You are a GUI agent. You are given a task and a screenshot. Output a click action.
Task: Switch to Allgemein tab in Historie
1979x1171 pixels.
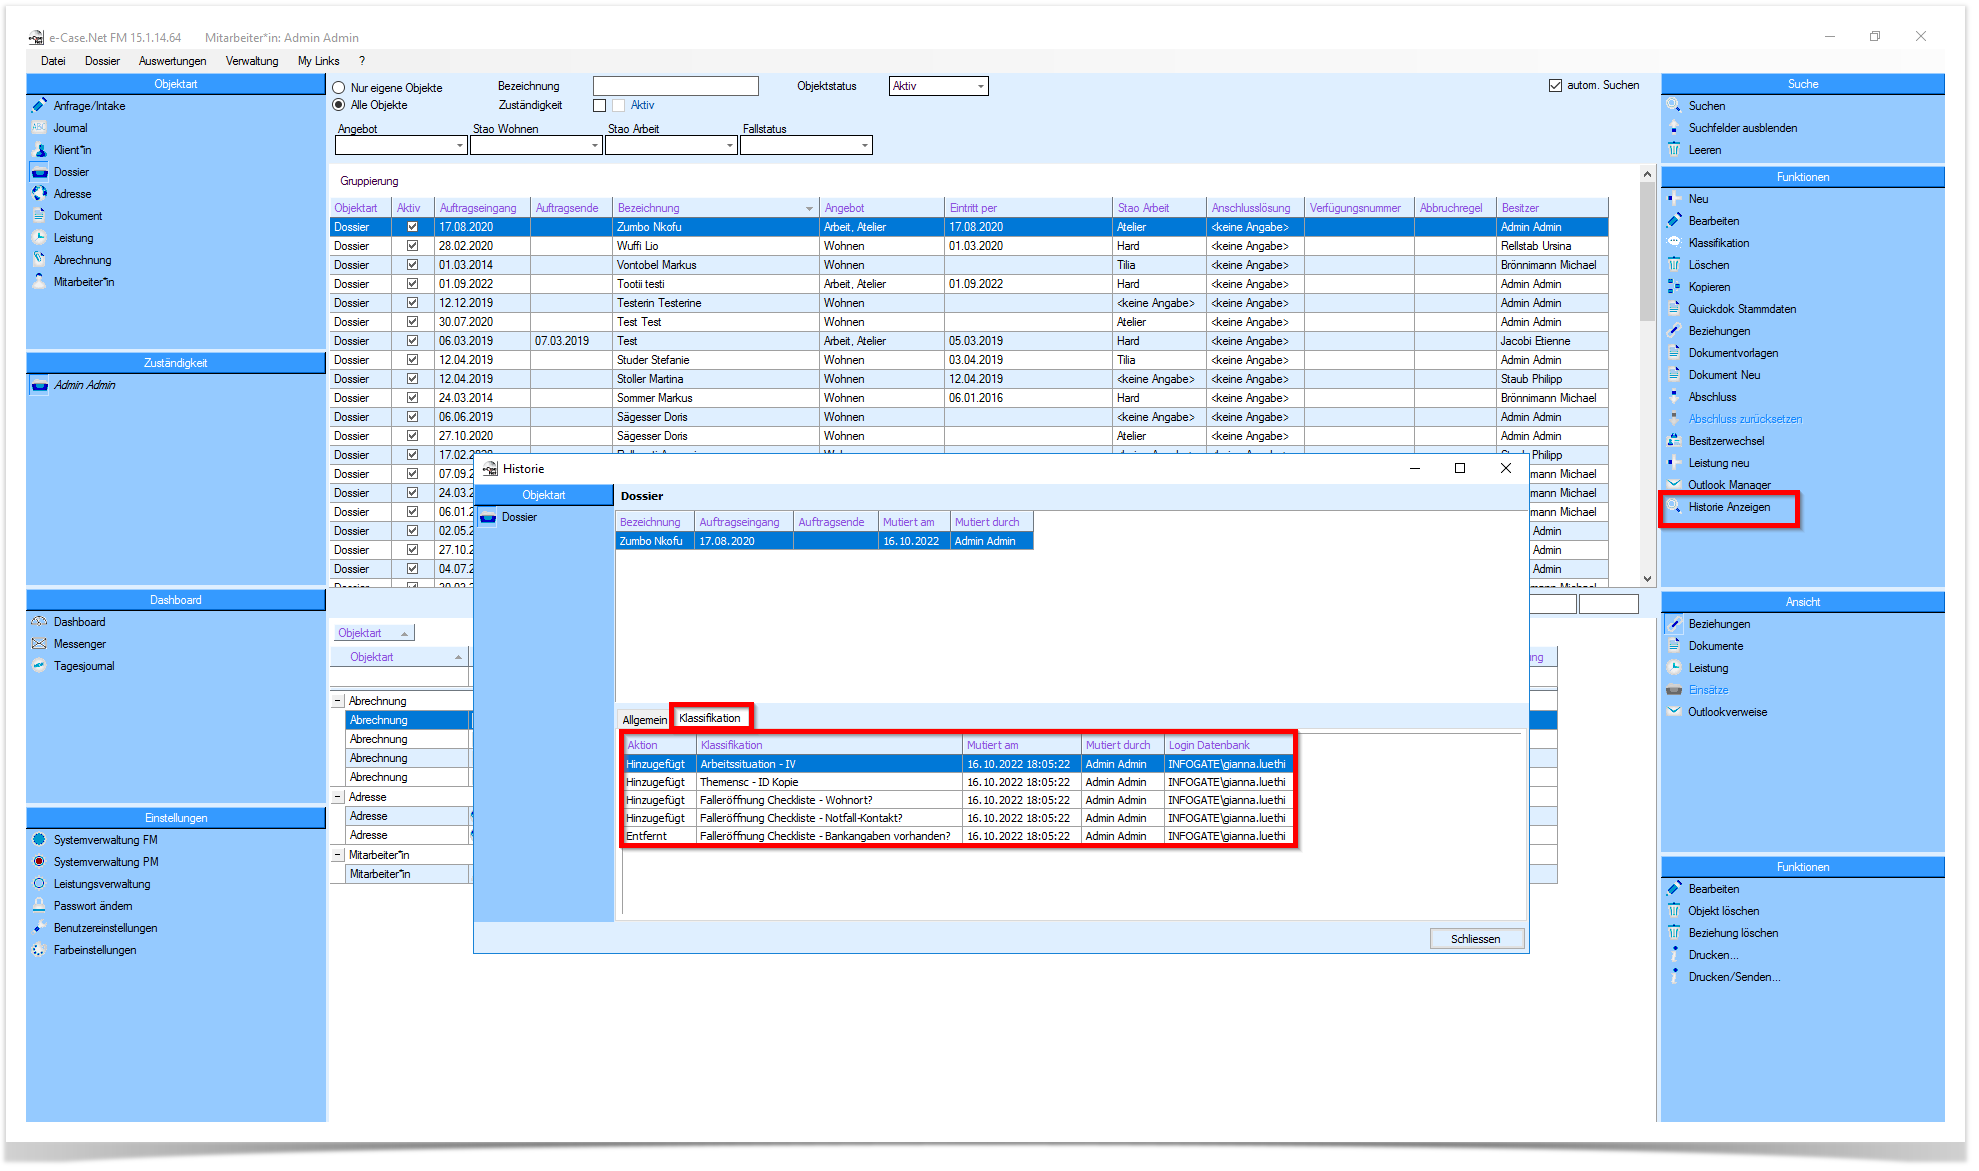(x=644, y=720)
